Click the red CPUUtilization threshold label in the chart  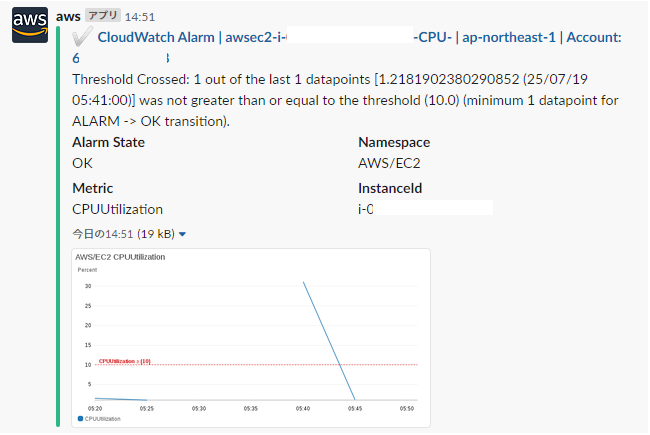point(124,361)
